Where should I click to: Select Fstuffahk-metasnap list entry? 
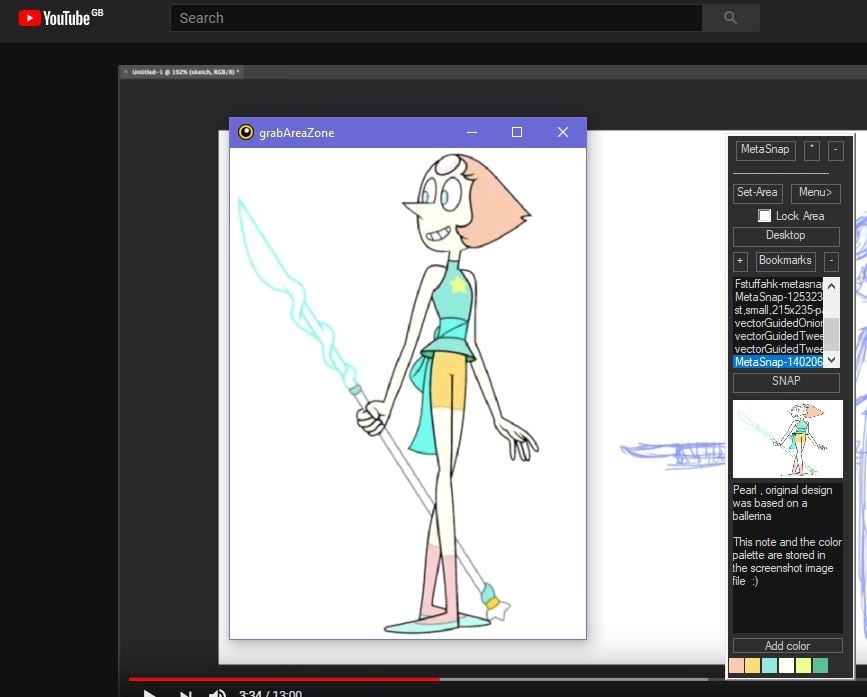click(x=778, y=284)
